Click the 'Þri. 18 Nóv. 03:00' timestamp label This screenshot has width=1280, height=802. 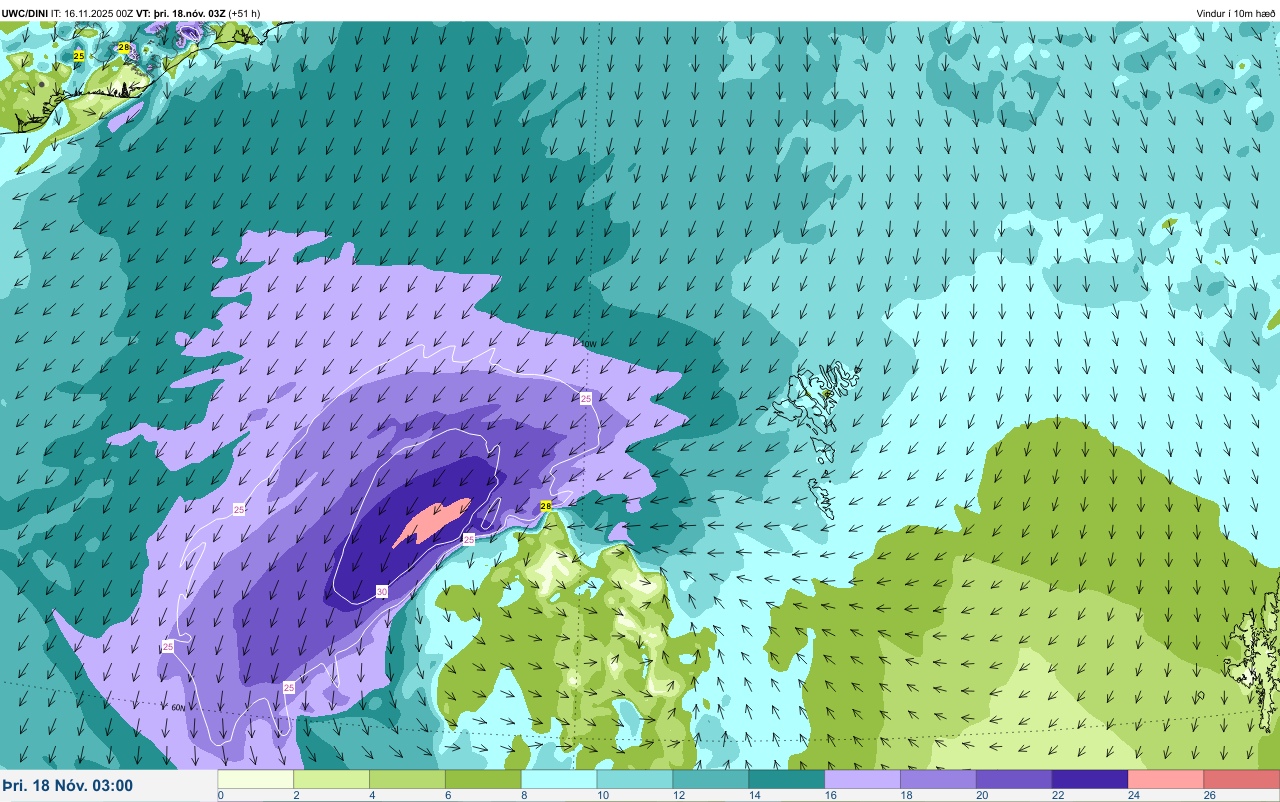[68, 786]
